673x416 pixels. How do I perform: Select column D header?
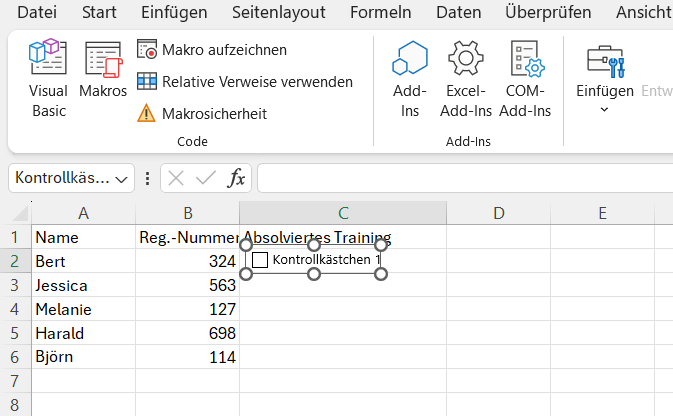click(498, 213)
